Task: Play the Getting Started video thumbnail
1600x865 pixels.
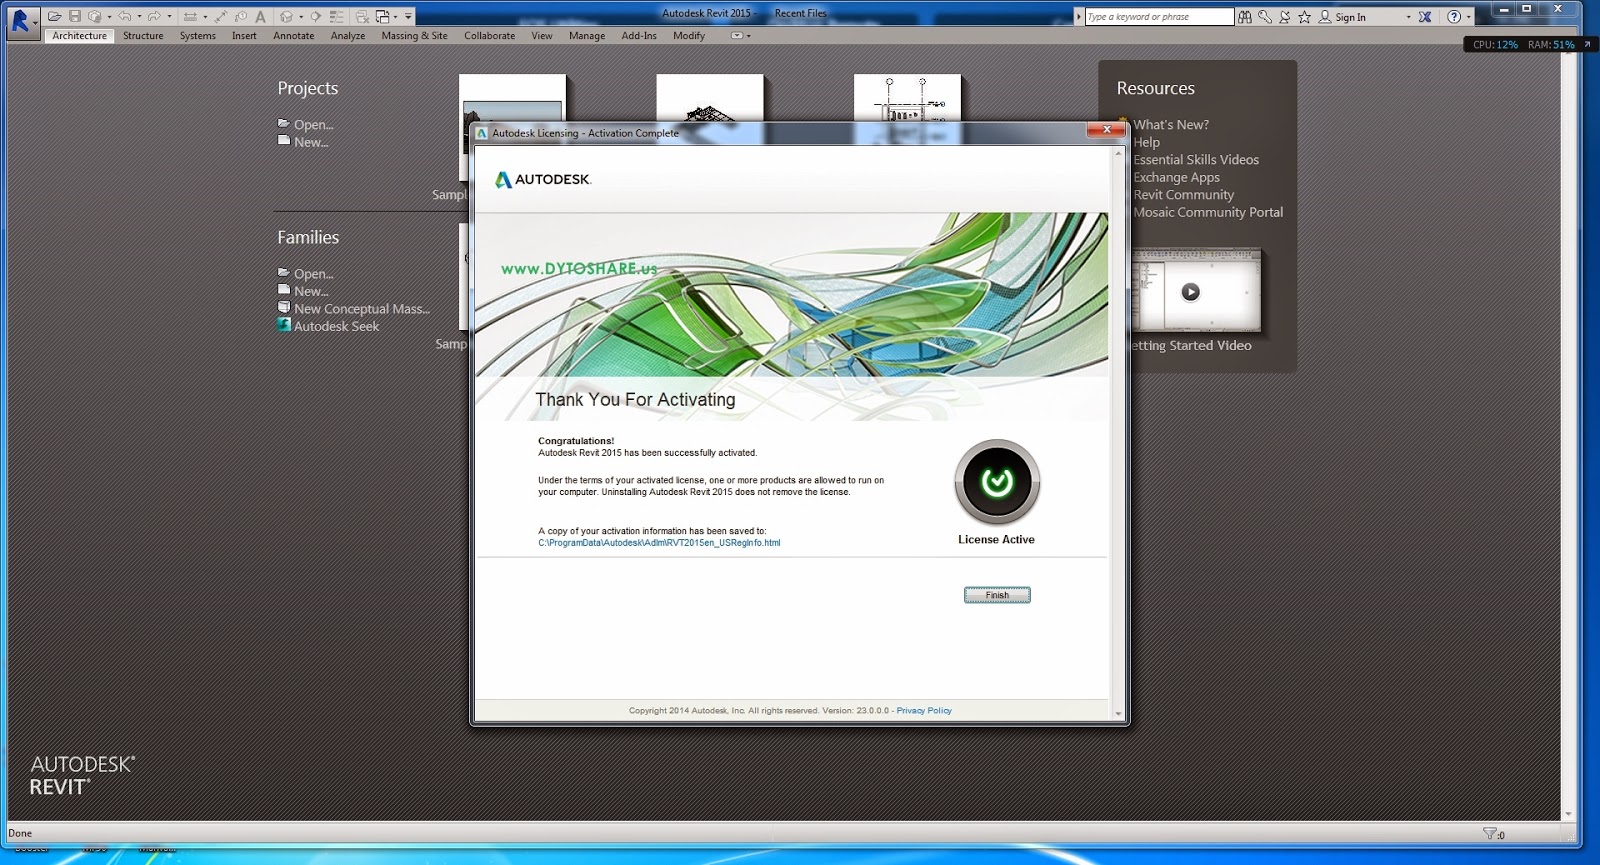Action: (1190, 292)
